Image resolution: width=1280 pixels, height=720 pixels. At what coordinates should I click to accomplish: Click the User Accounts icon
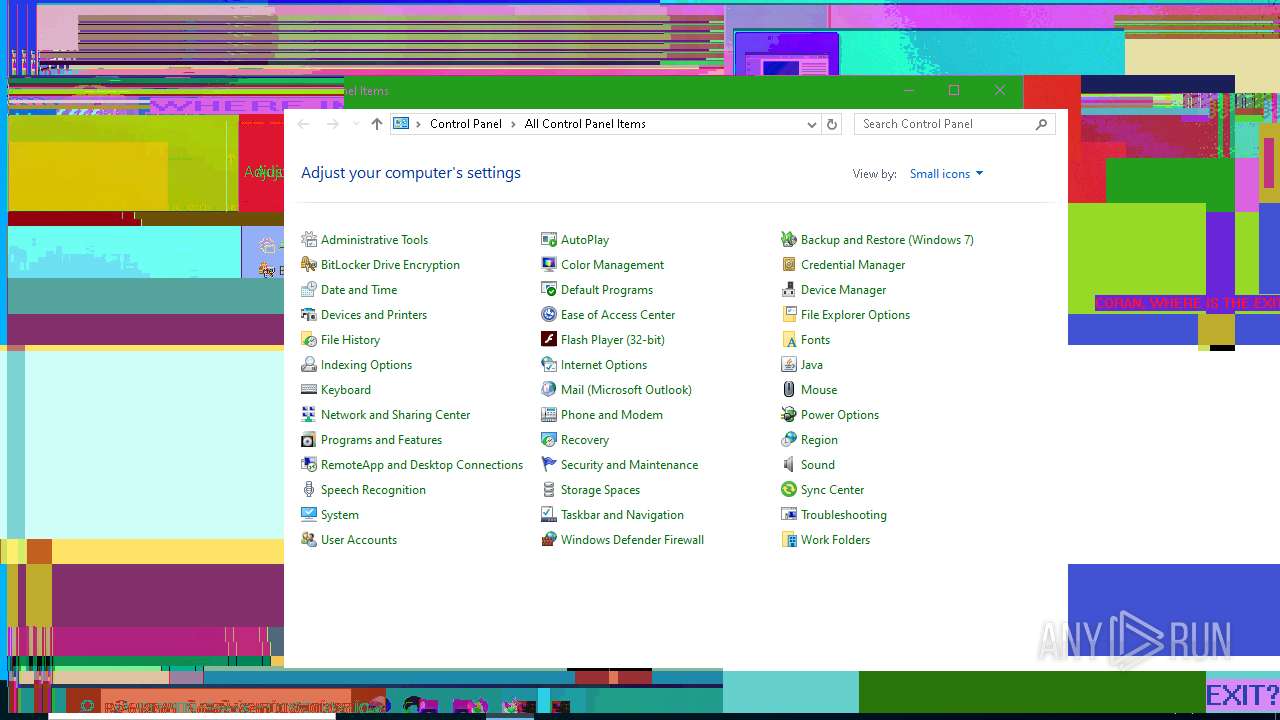309,540
